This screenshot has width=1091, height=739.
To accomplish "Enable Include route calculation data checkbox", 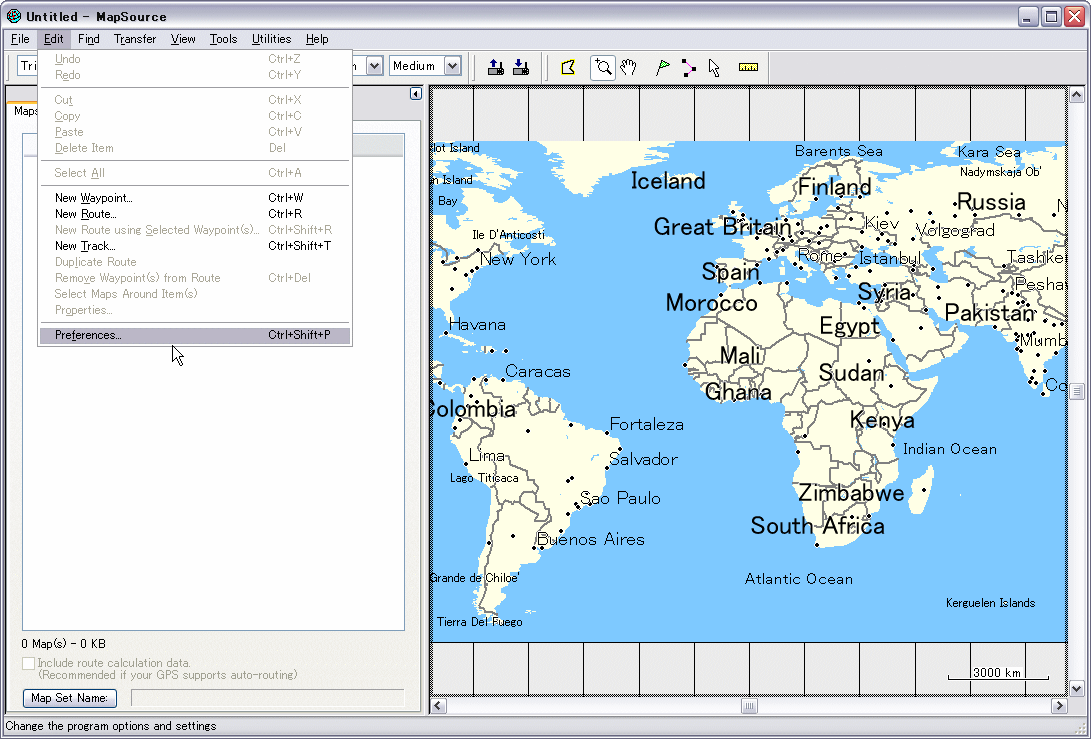I will [29, 663].
